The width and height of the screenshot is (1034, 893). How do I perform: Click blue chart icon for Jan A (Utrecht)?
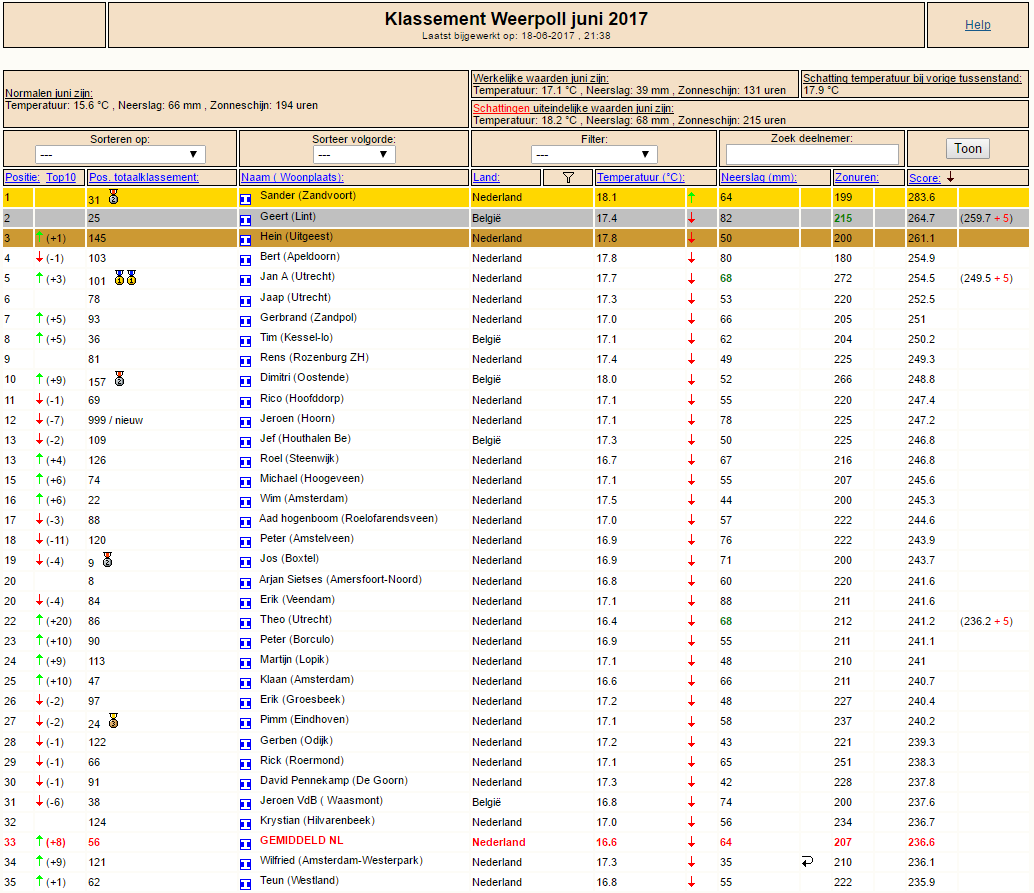245,280
